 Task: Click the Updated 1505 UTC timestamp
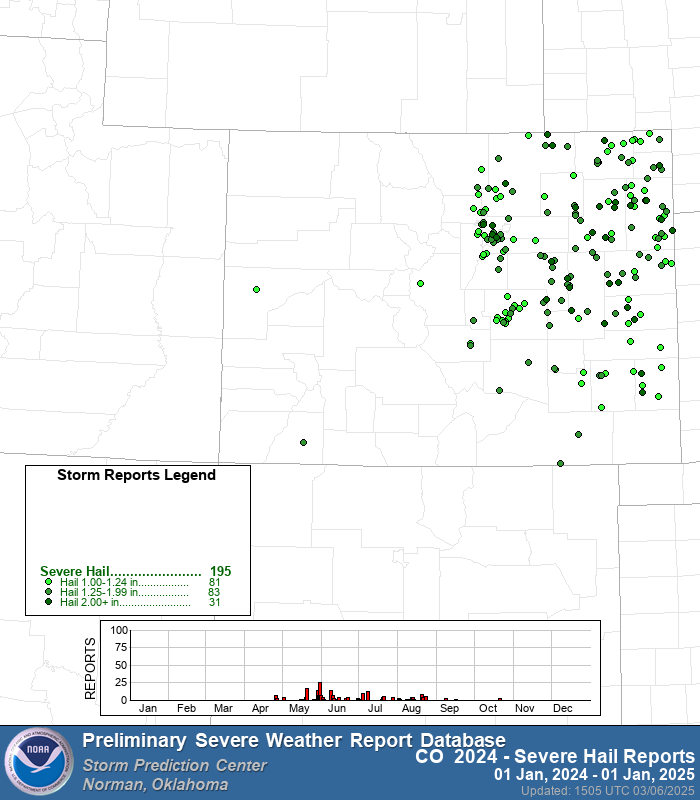607,790
